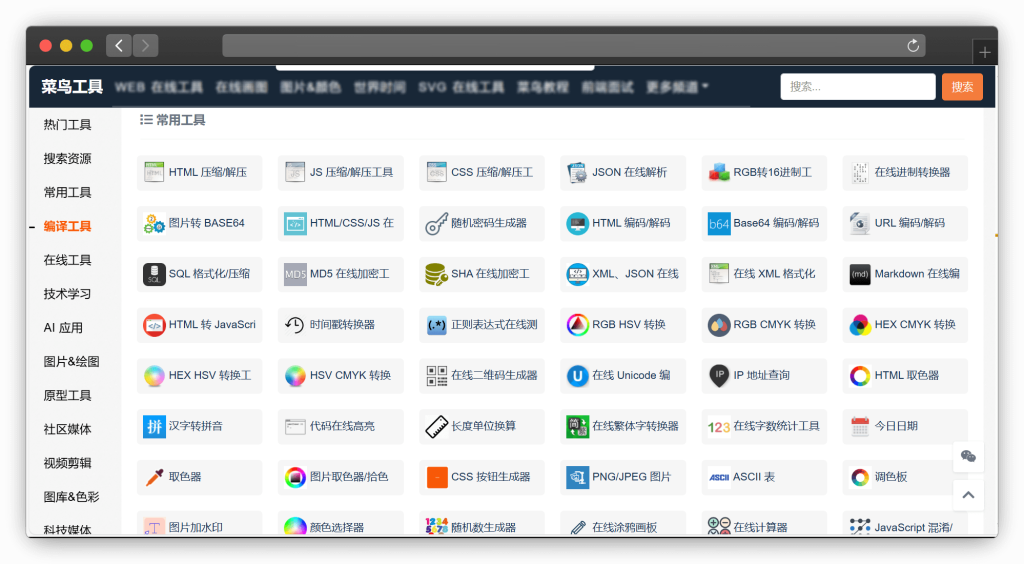Viewport: 1024px width, 564px height.
Task: Open the WeChat floating icon
Action: click(x=968, y=456)
